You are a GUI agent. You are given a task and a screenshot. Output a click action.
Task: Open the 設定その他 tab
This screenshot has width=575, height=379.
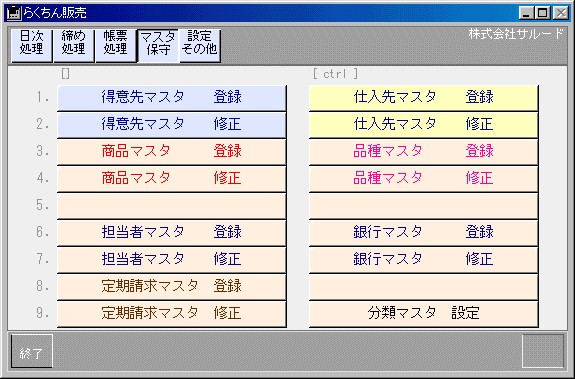click(x=200, y=46)
